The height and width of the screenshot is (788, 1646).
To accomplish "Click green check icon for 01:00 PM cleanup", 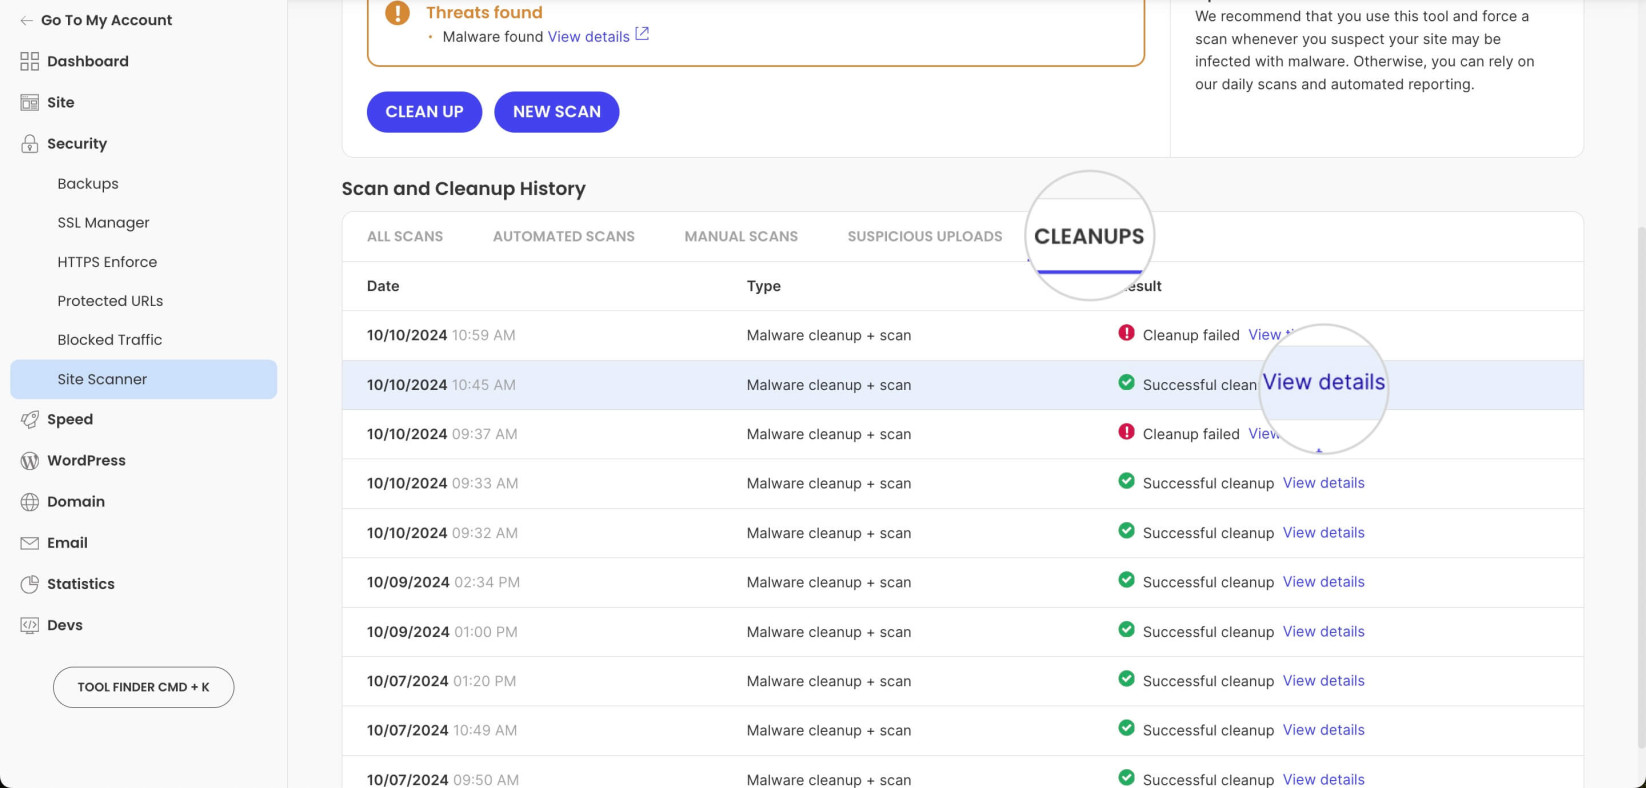I will 1126,630.
